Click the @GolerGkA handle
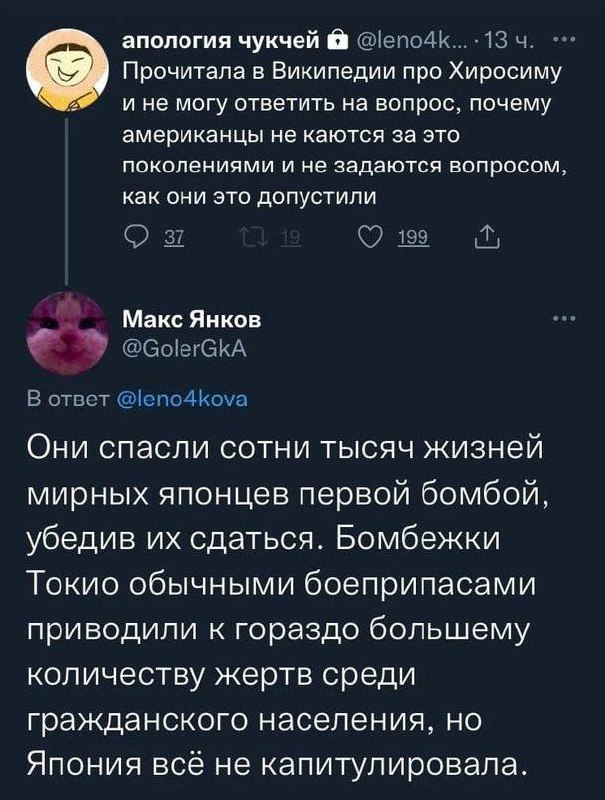 pos(182,346)
